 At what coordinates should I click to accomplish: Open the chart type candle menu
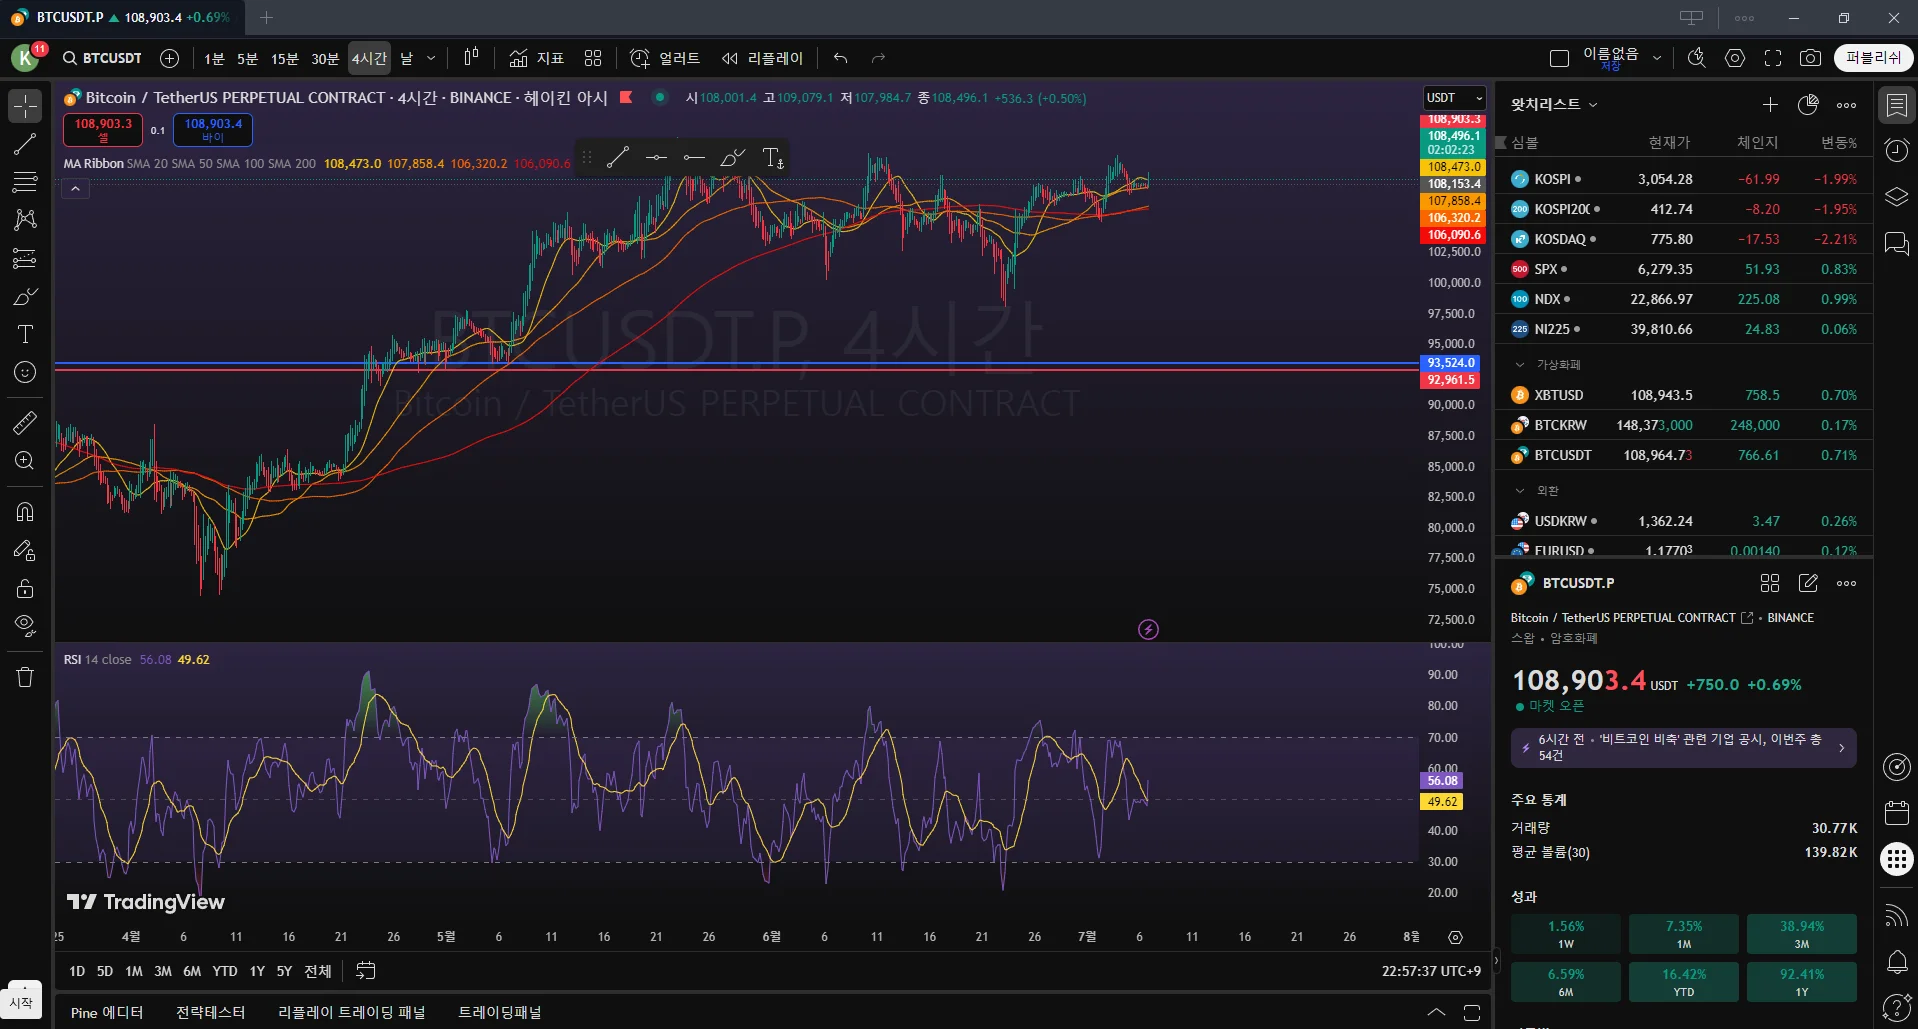(471, 58)
